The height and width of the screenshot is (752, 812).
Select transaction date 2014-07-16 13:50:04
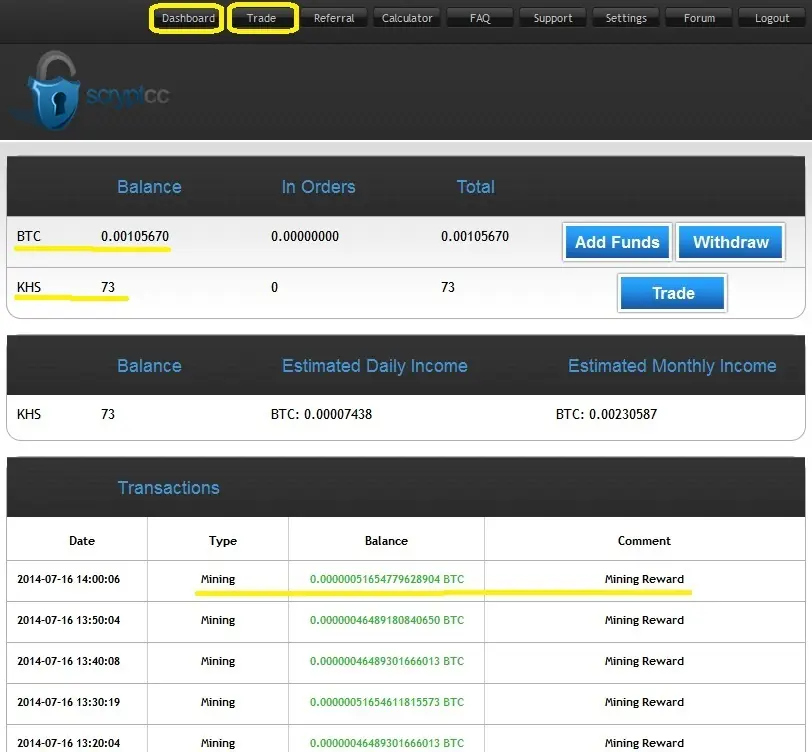tap(68, 620)
